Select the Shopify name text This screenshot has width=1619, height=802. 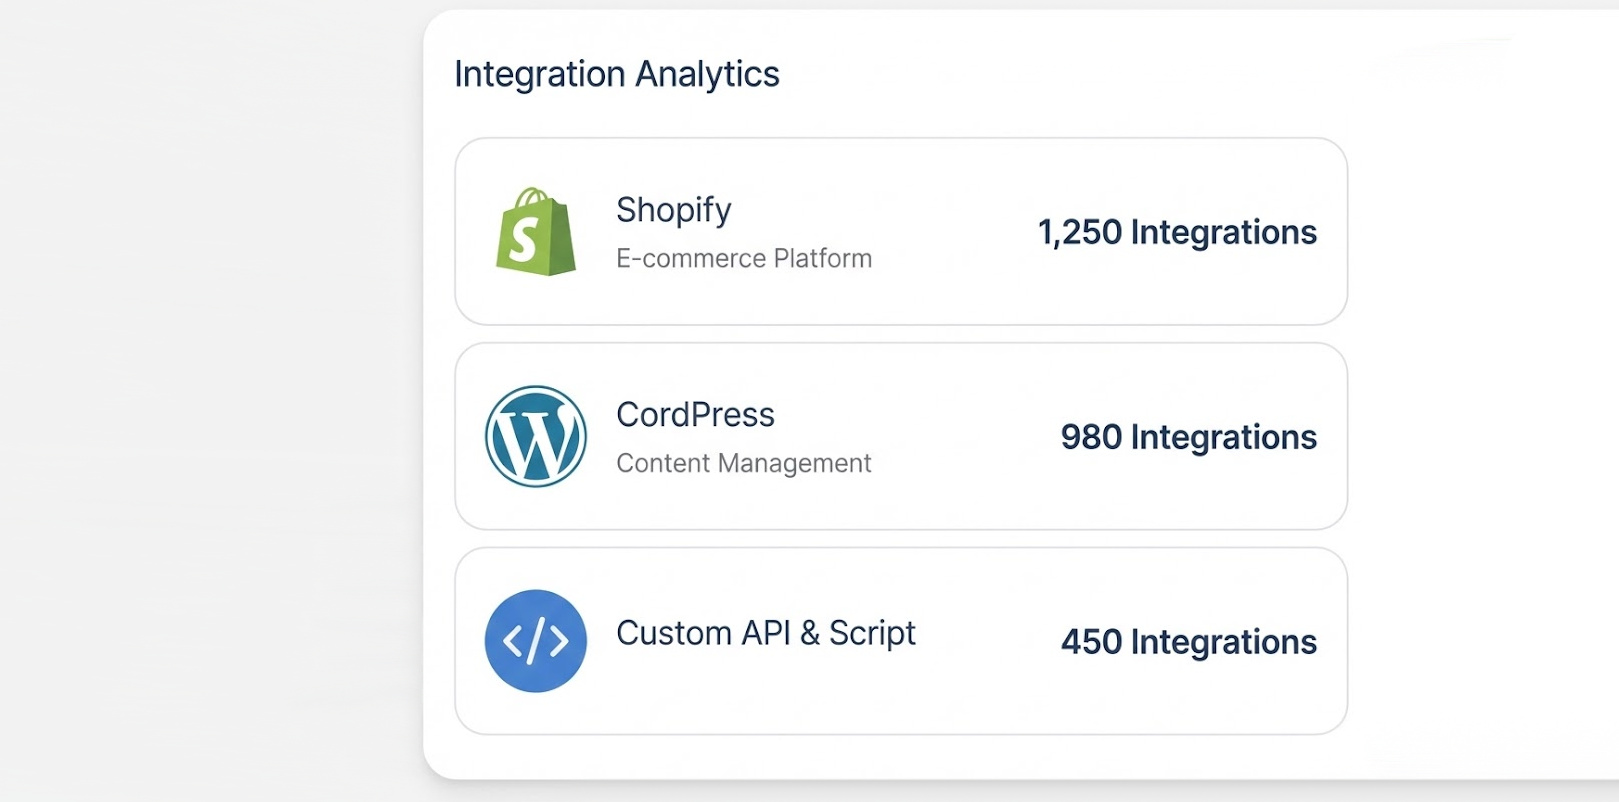click(x=674, y=211)
